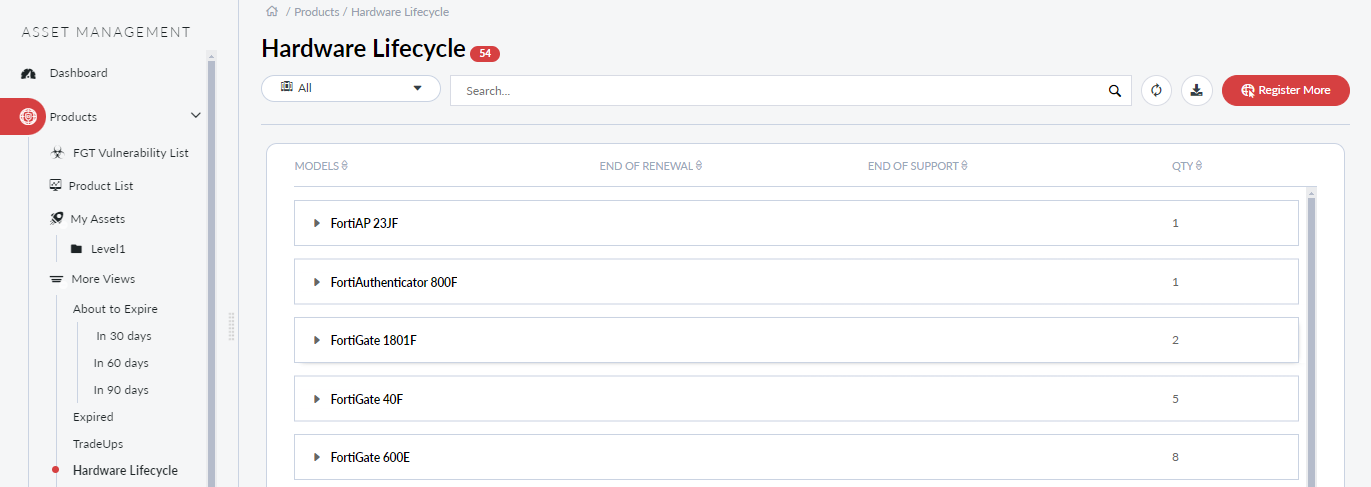1371x487 pixels.
Task: Open the Dashboard menu item
Action: point(79,73)
